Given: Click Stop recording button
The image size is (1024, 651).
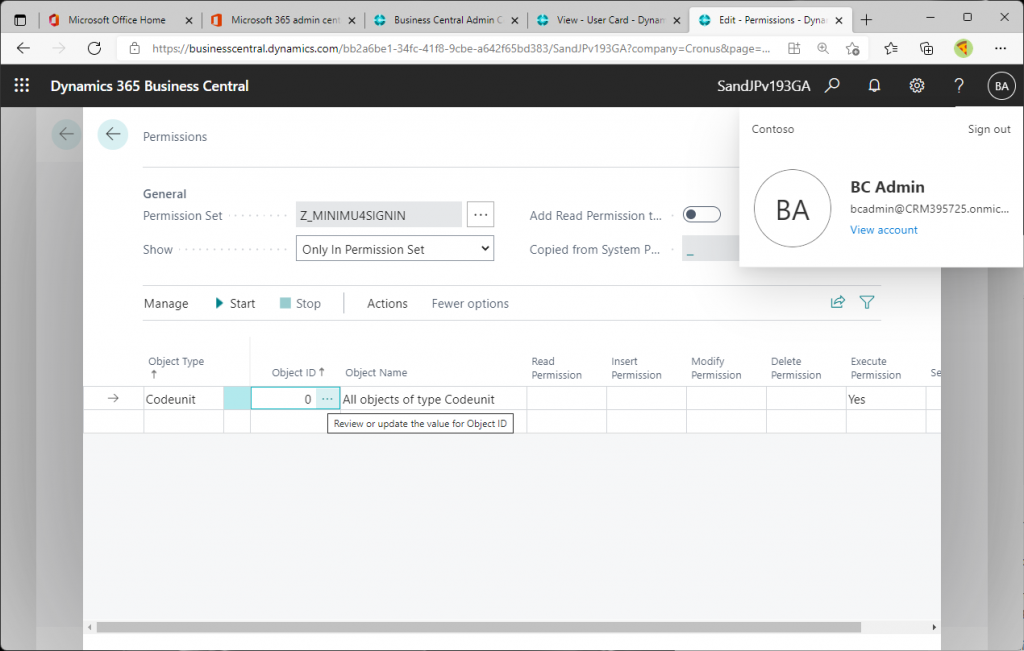Looking at the screenshot, I should click(300, 303).
